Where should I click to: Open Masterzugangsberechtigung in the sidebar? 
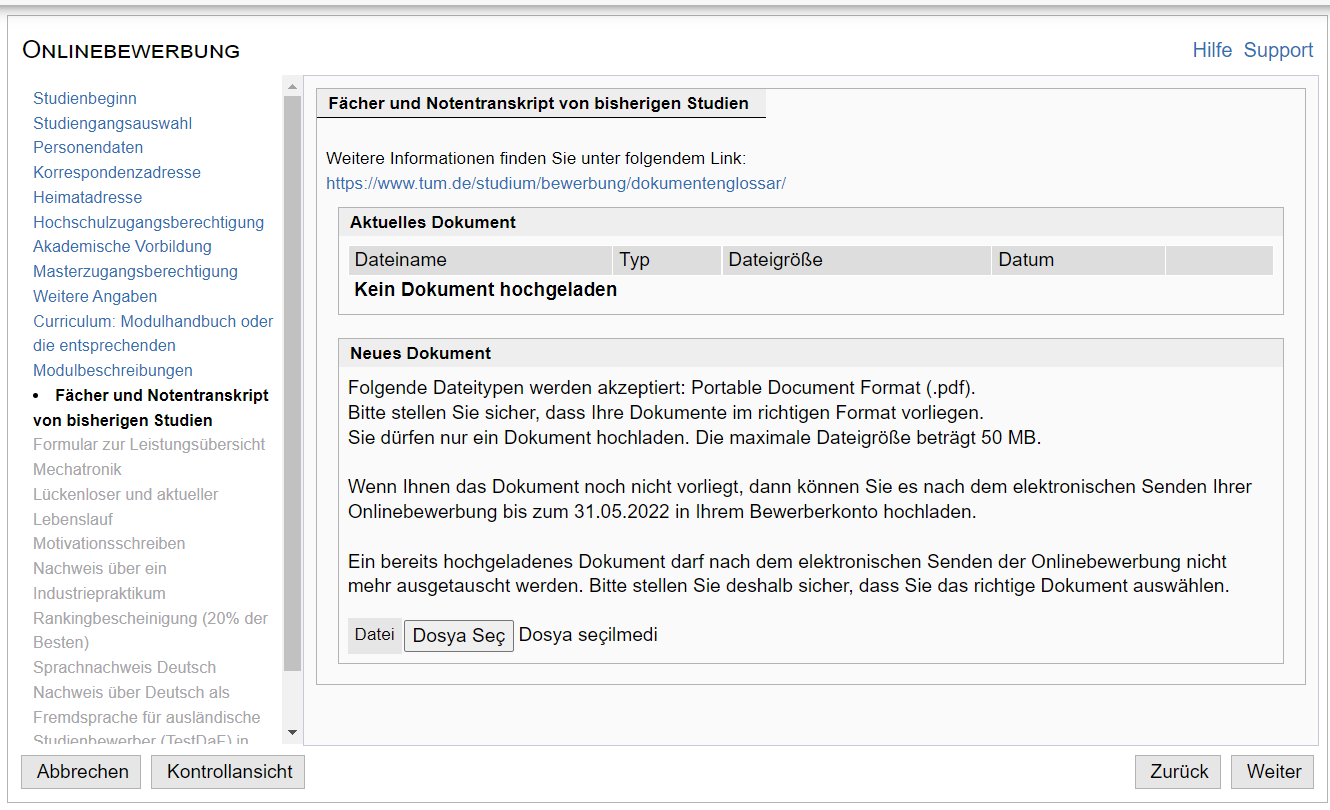pos(135,271)
